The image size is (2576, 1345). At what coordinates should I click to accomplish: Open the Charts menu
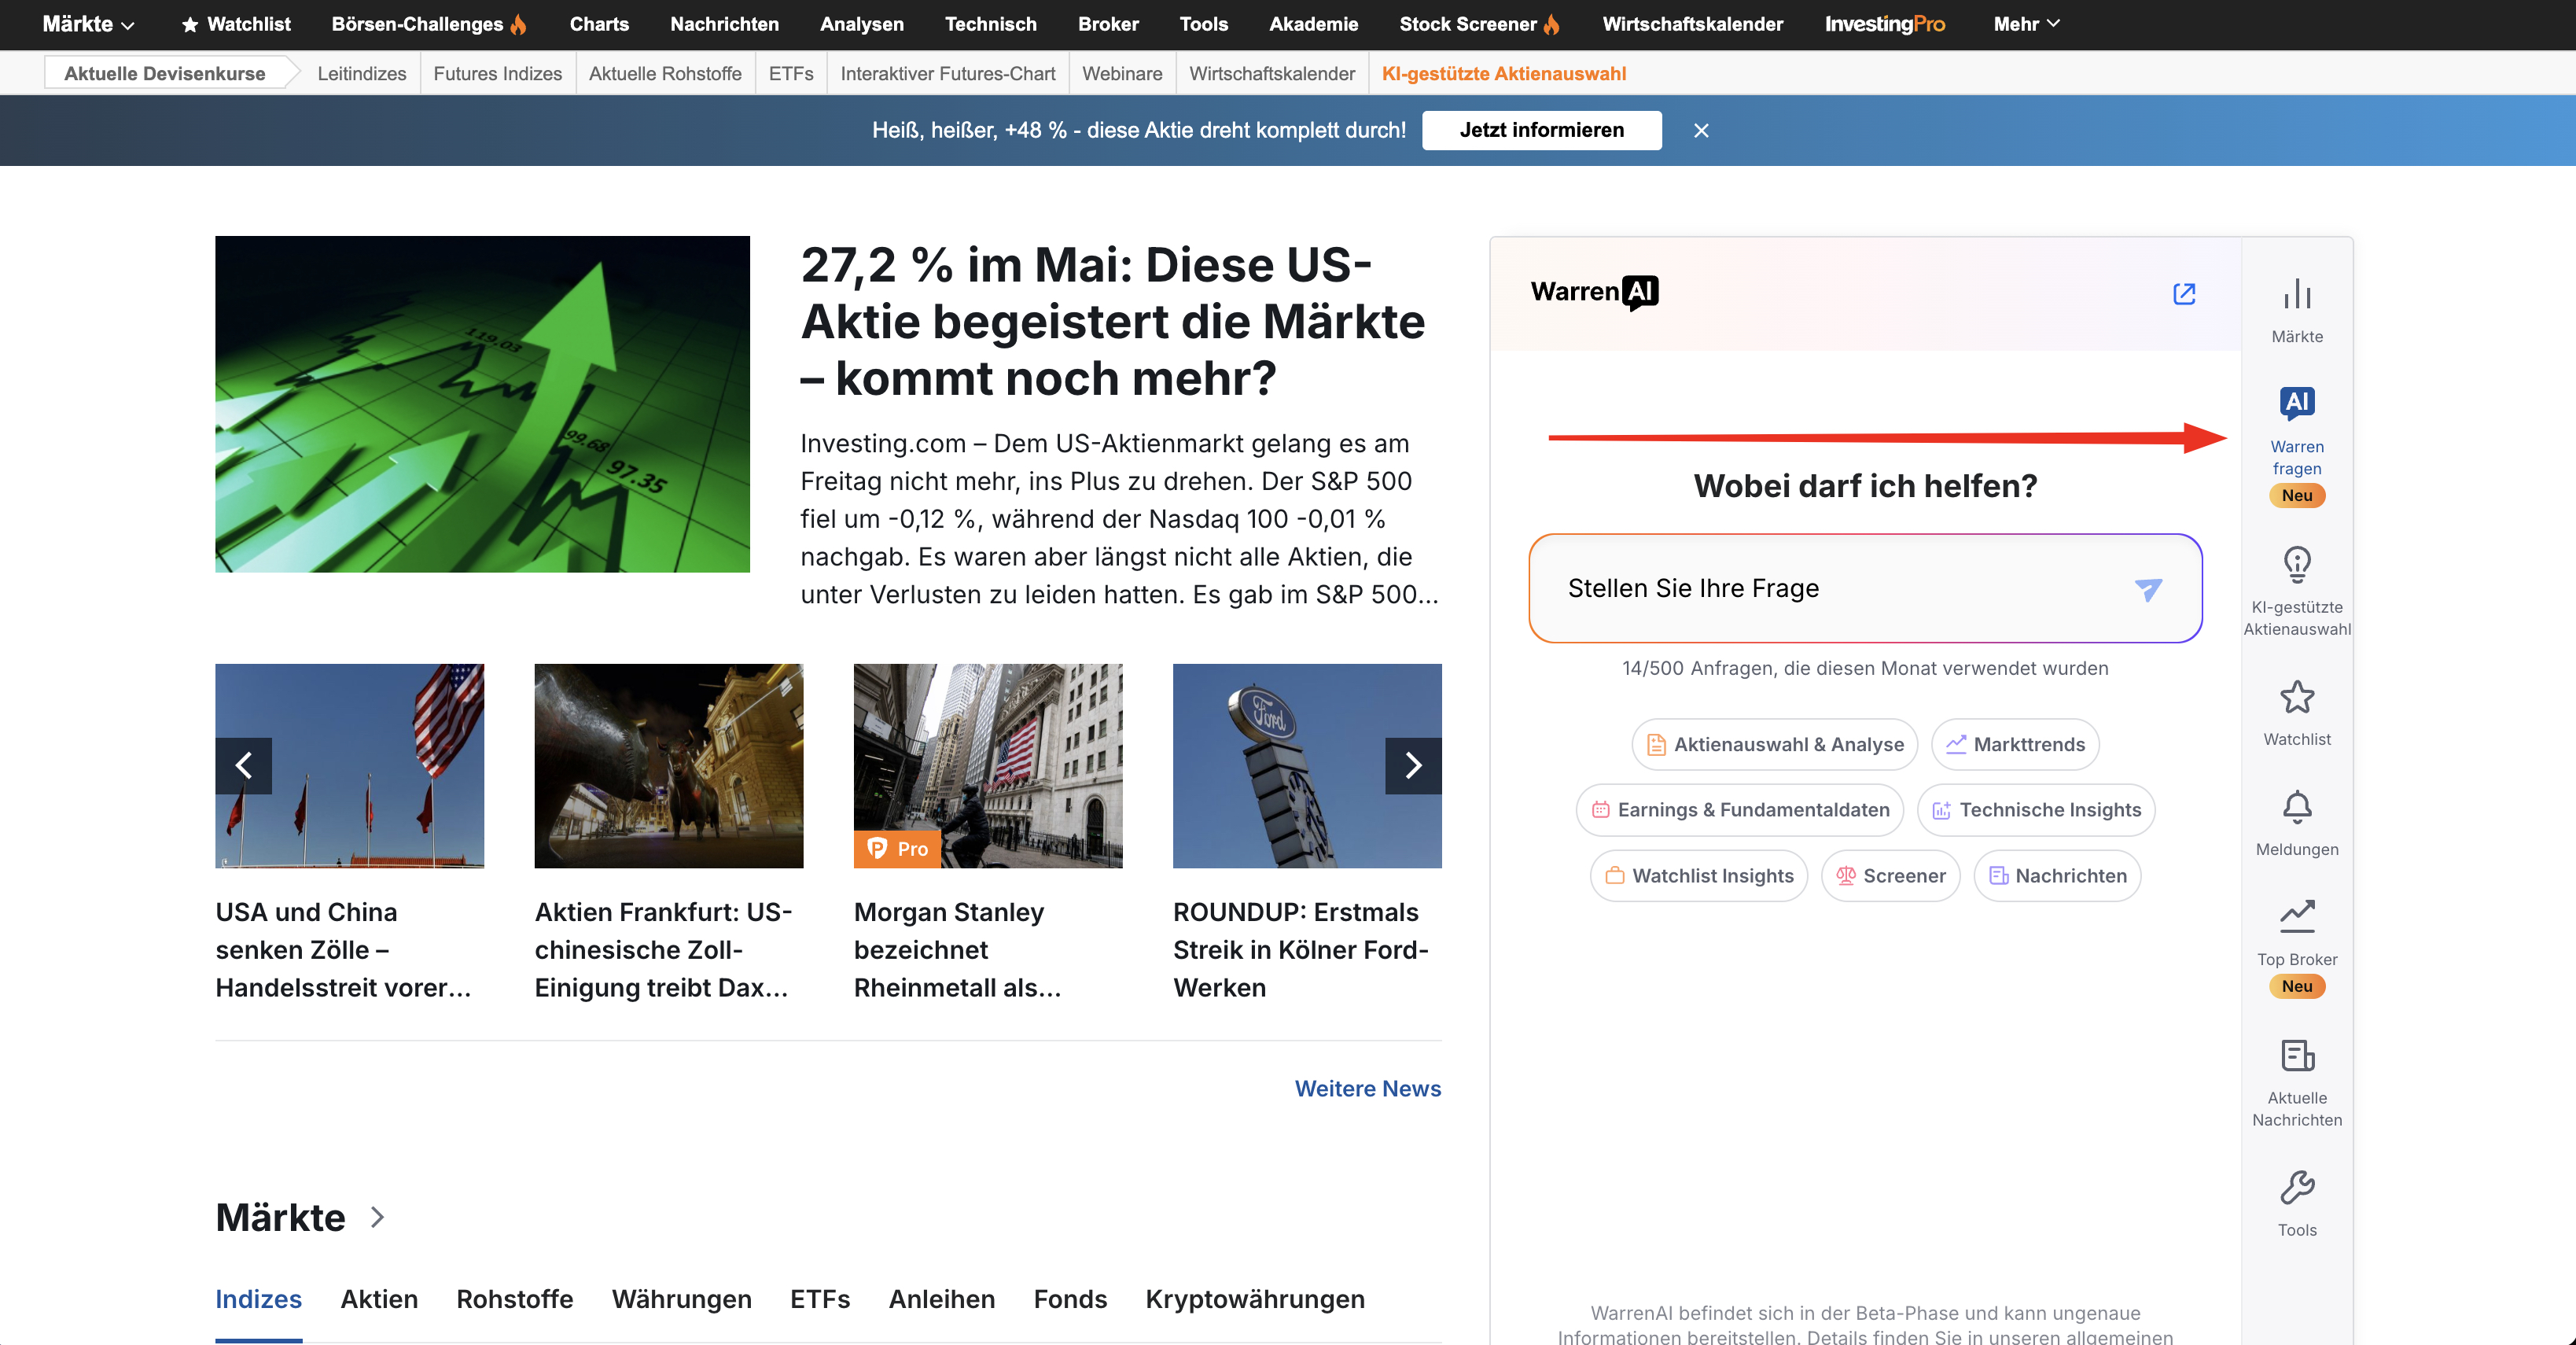click(599, 24)
